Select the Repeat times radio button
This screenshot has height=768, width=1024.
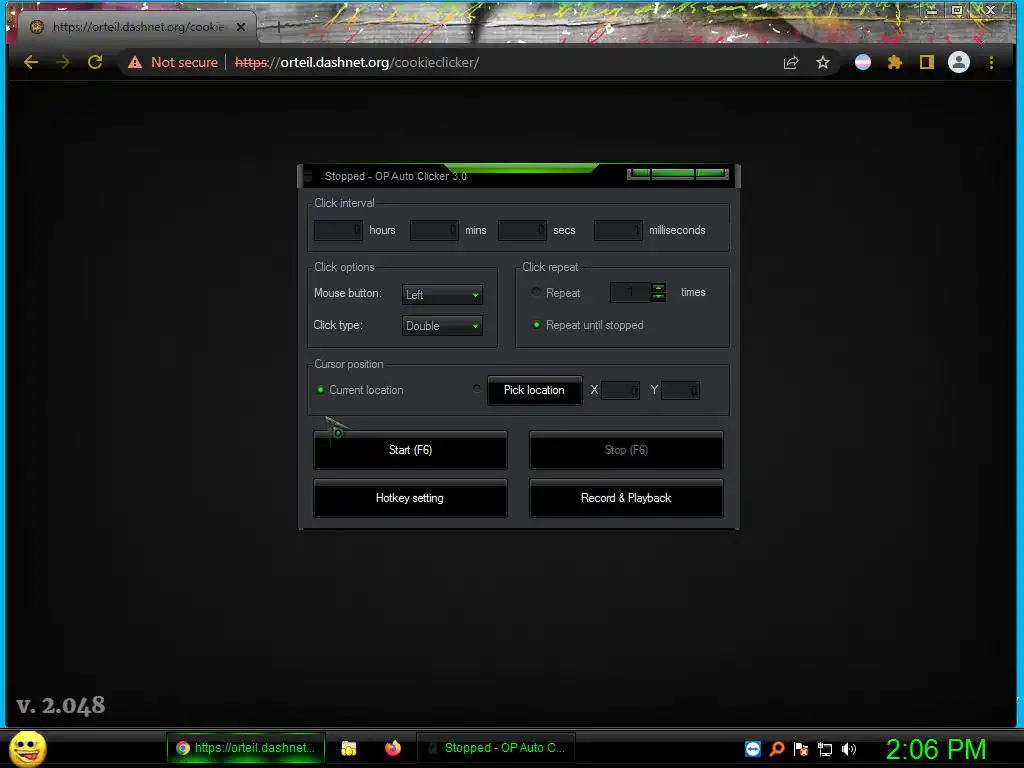coord(536,292)
